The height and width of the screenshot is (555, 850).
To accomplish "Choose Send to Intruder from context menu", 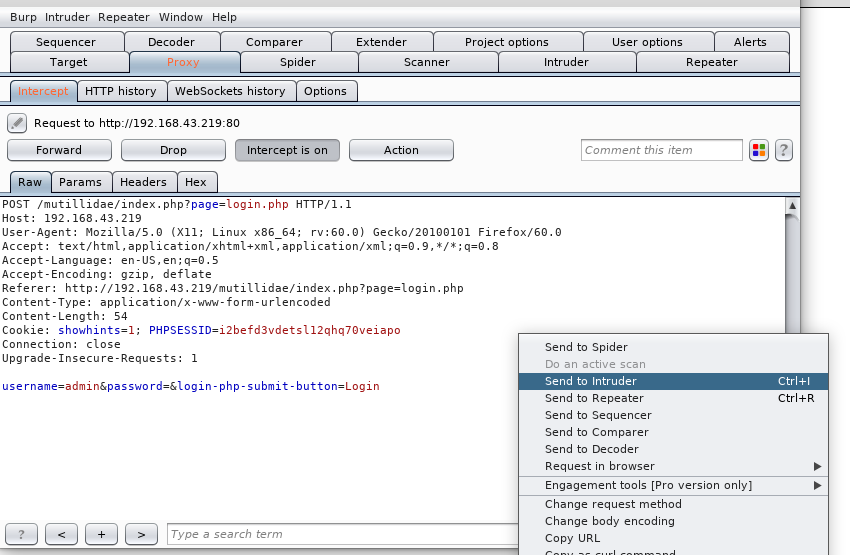I will pyautogui.click(x=673, y=381).
